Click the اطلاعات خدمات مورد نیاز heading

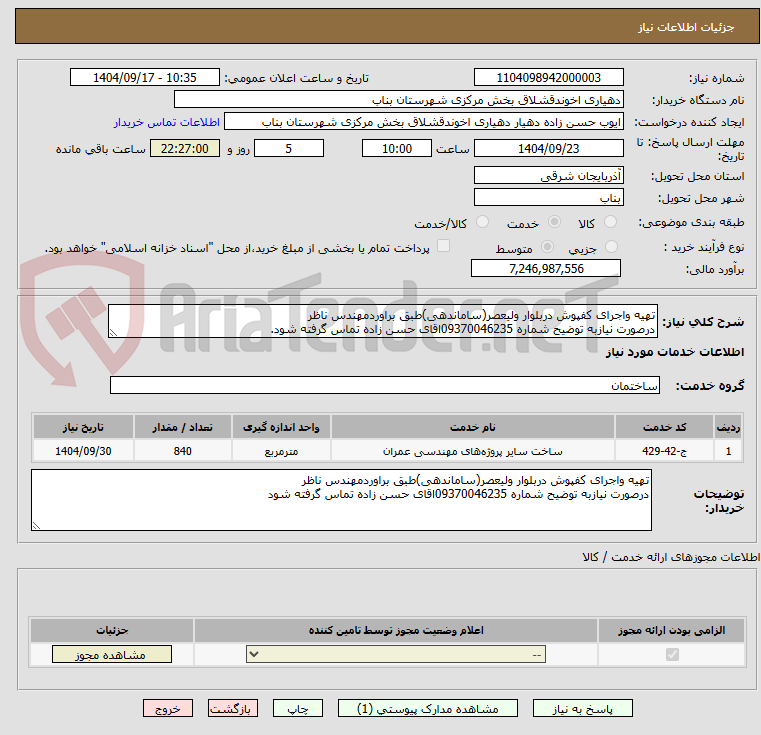pos(675,352)
